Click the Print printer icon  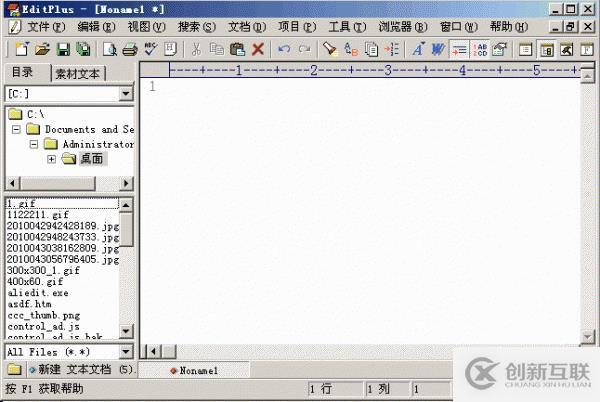click(130, 49)
